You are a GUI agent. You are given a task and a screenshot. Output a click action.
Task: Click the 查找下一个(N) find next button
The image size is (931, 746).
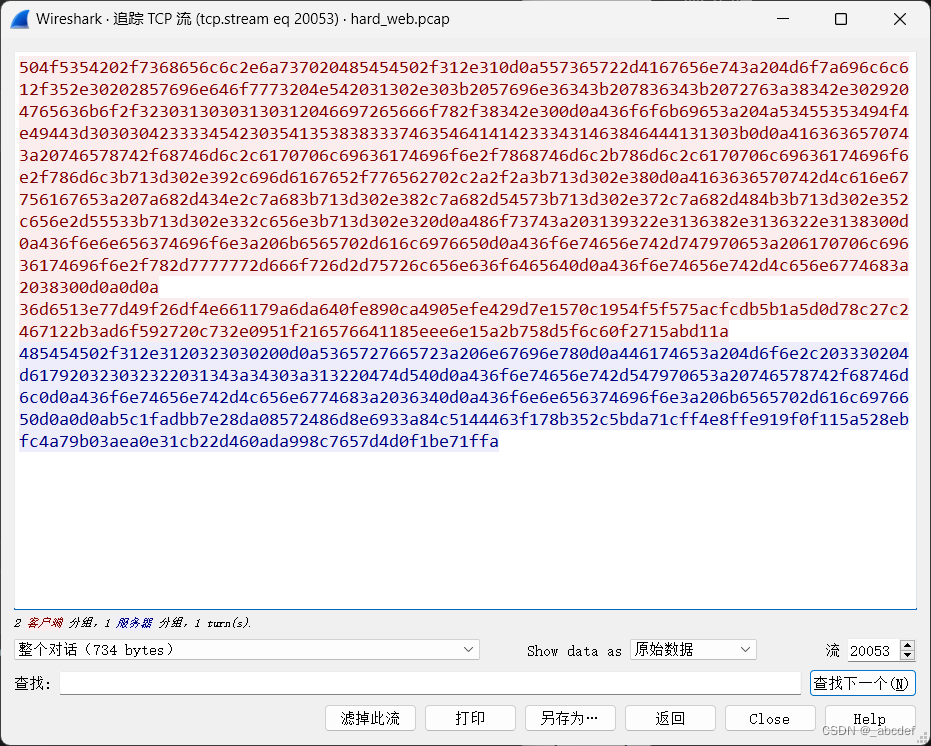(862, 683)
